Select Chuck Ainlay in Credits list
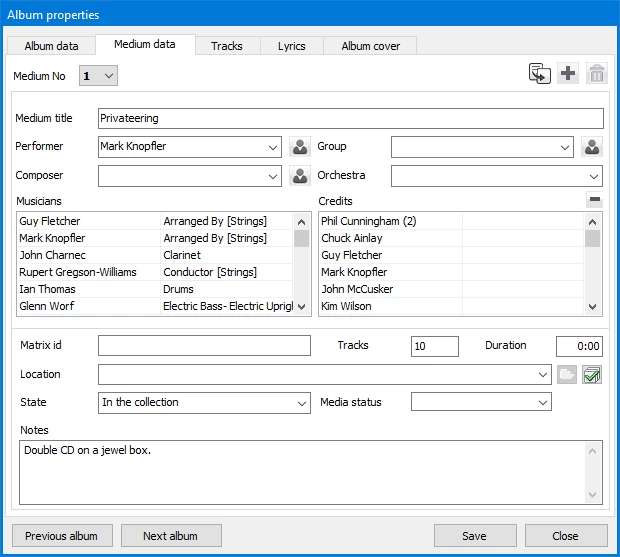The height and width of the screenshot is (557, 620). pos(352,238)
